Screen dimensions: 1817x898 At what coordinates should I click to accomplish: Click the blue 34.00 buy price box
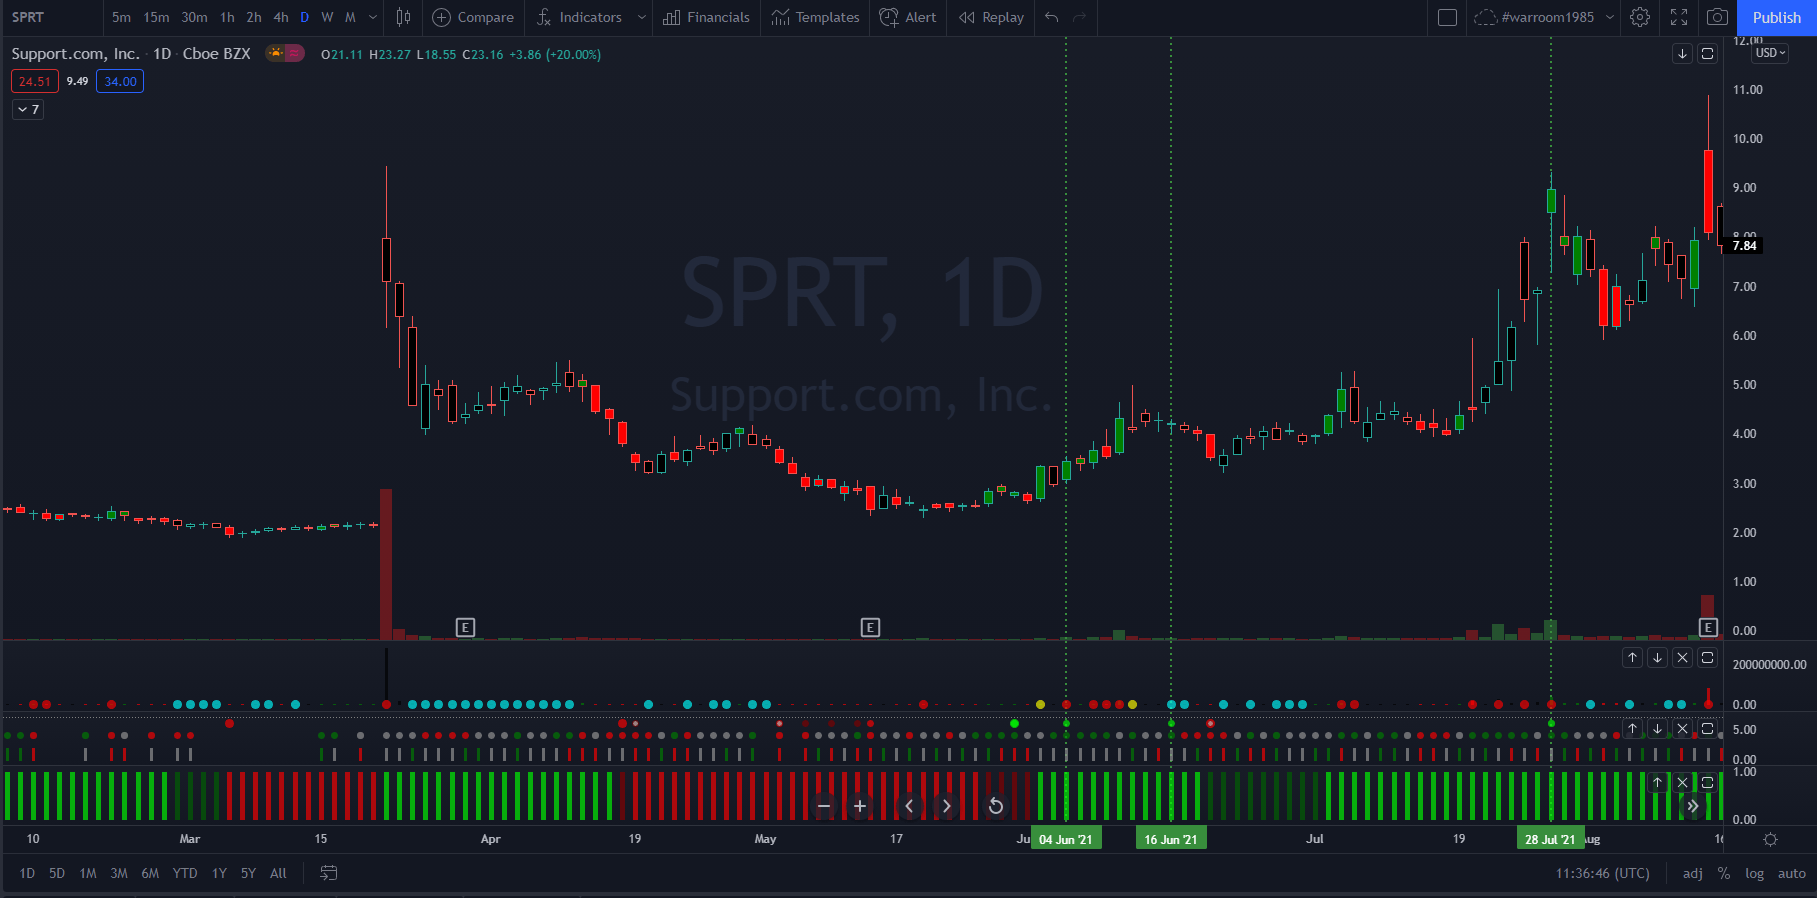[x=120, y=81]
